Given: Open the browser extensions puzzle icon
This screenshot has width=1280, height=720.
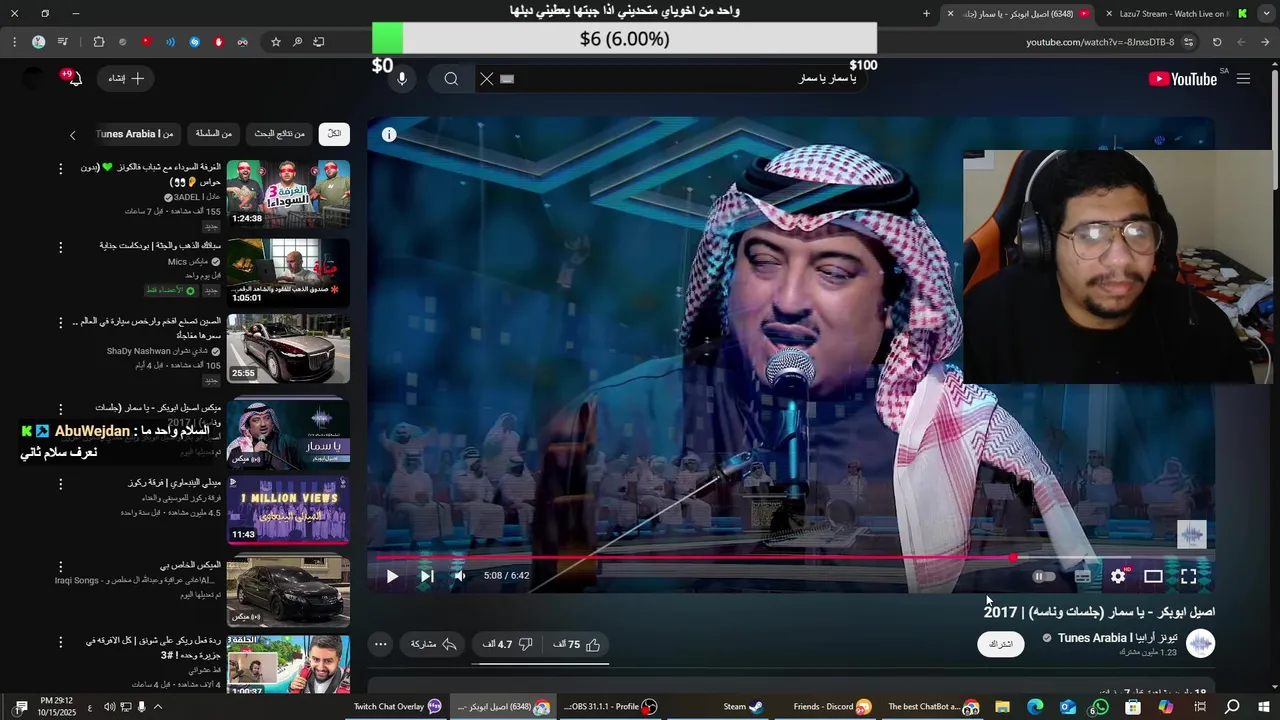Looking at the screenshot, I should [x=99, y=42].
